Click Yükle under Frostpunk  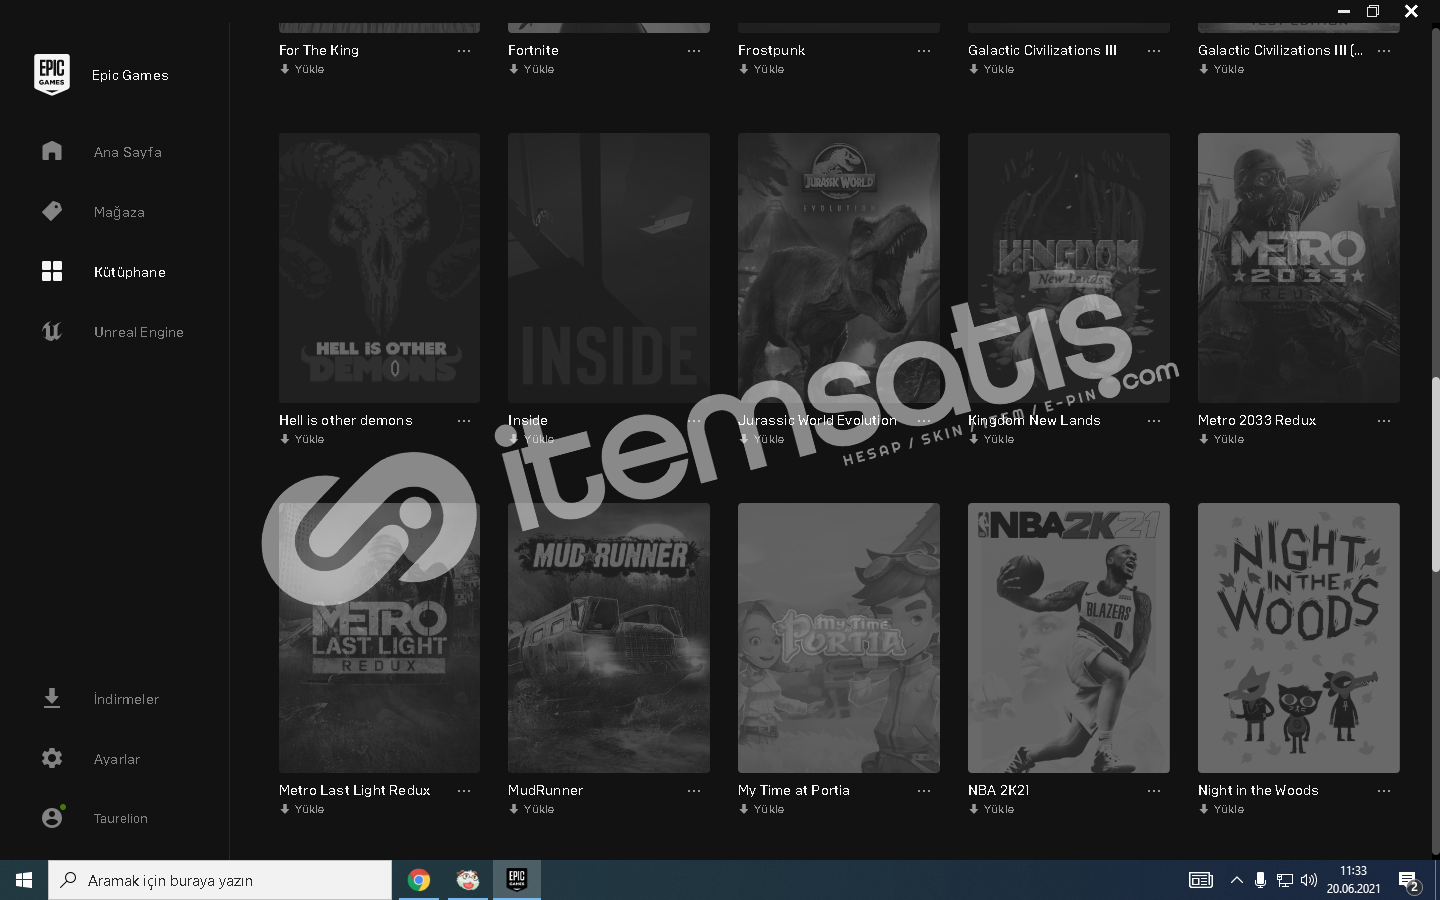coord(762,69)
